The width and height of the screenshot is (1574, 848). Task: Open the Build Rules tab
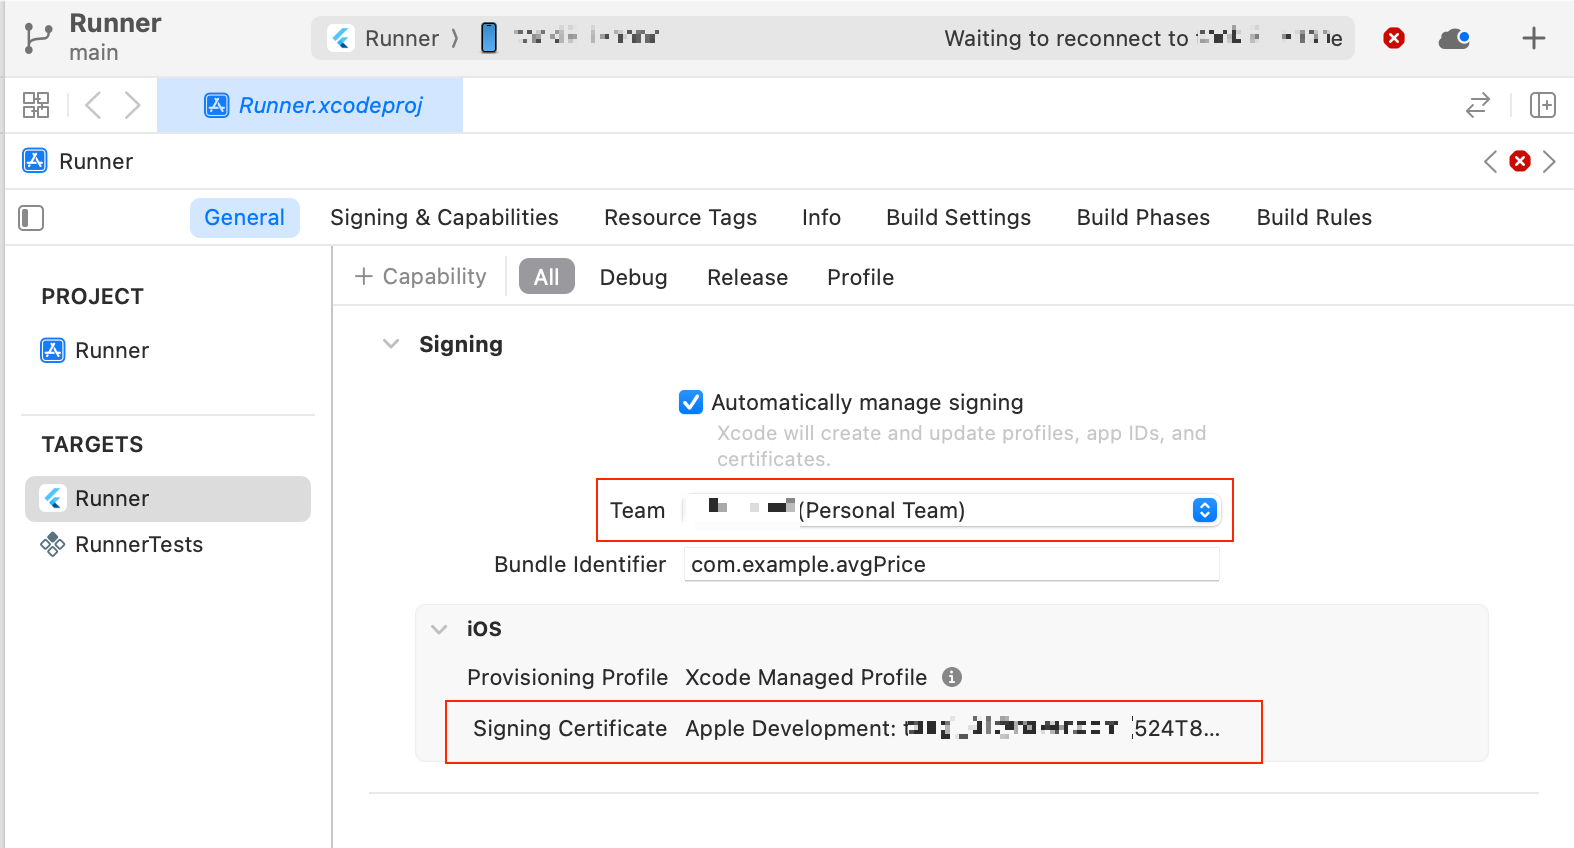[x=1314, y=218]
